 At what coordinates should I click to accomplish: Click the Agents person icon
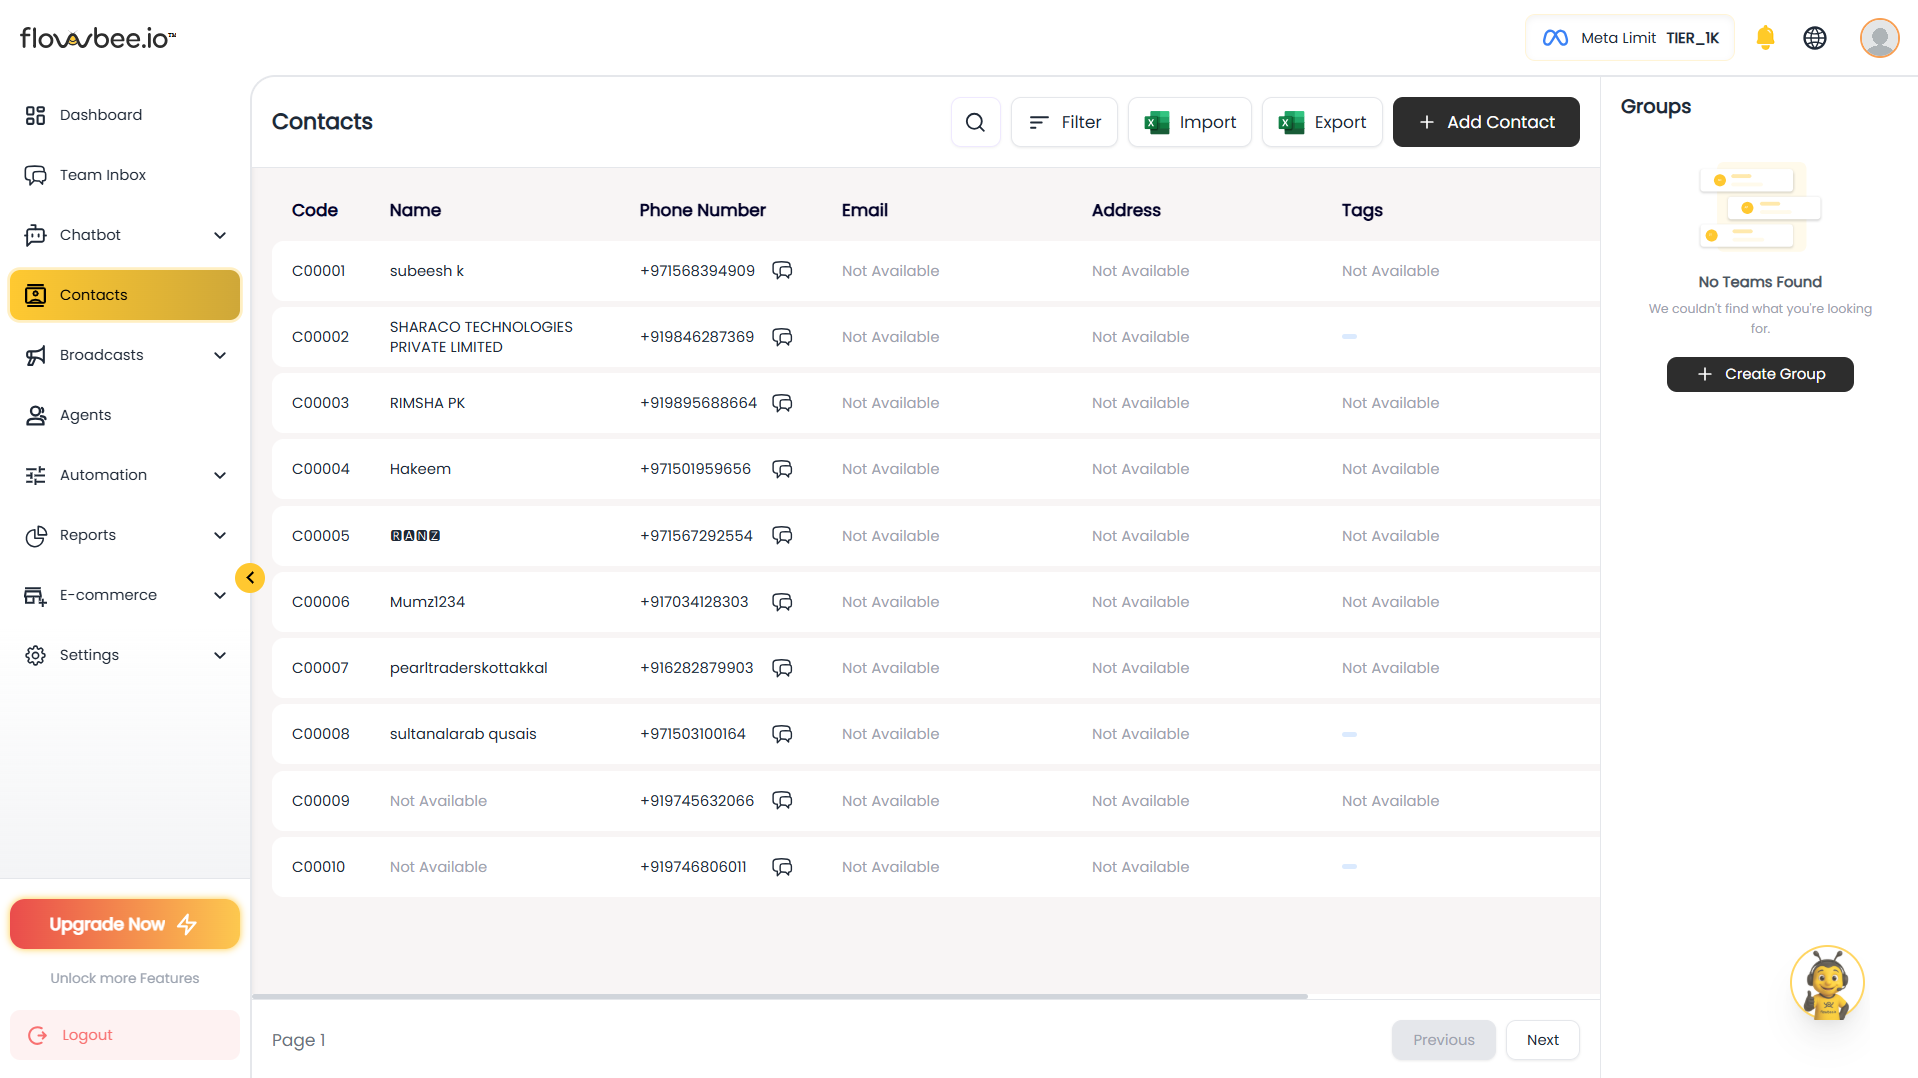click(36, 415)
